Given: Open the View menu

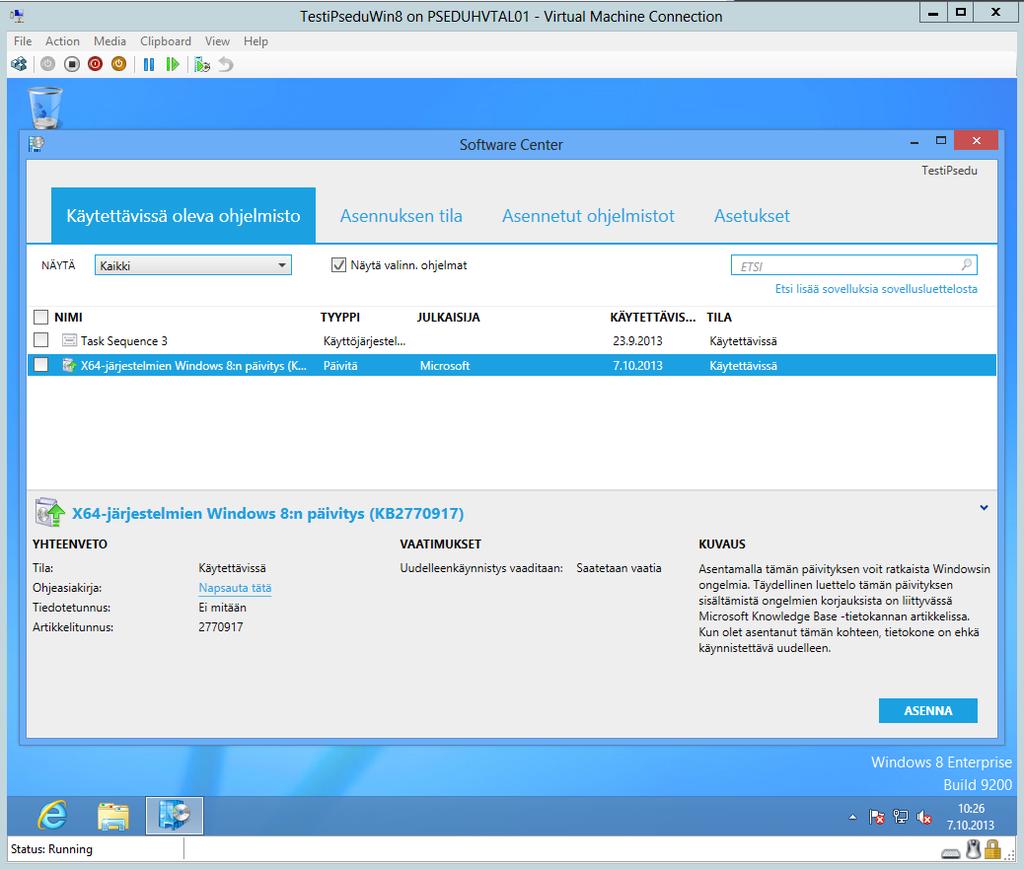Looking at the screenshot, I should pyautogui.click(x=217, y=41).
